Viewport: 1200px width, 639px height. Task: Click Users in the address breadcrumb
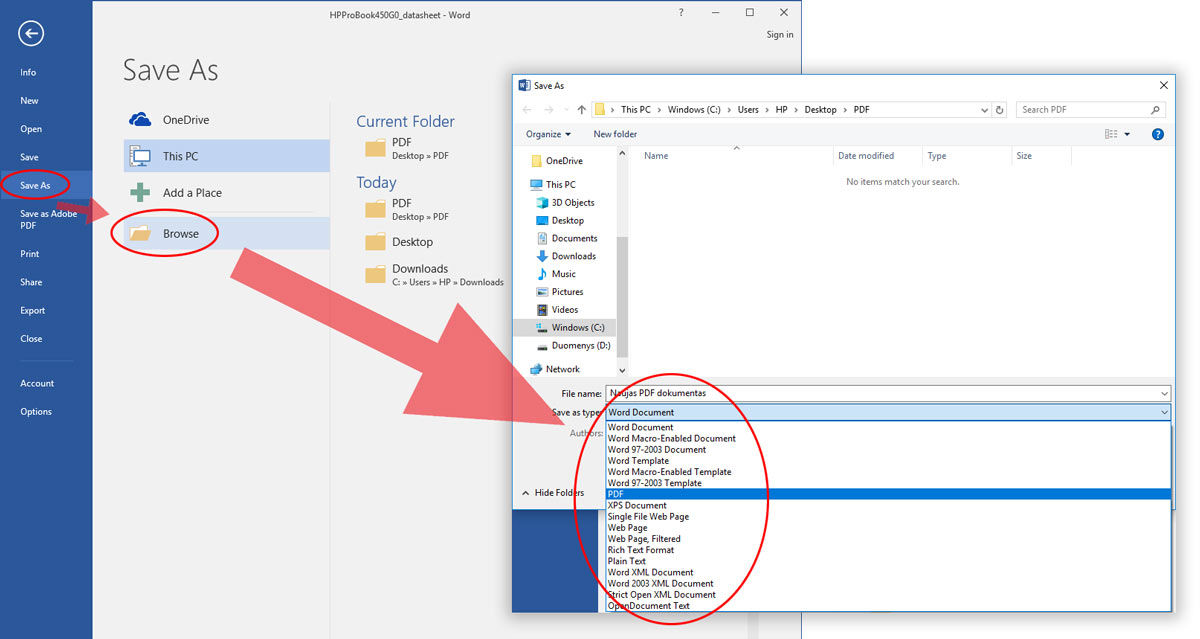[748, 110]
